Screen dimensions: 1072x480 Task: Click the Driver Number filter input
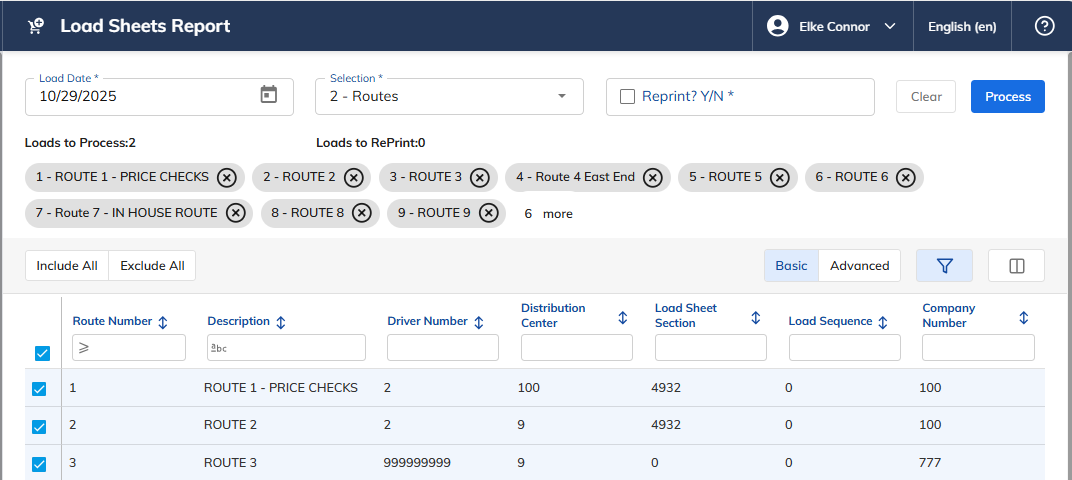click(x=443, y=348)
